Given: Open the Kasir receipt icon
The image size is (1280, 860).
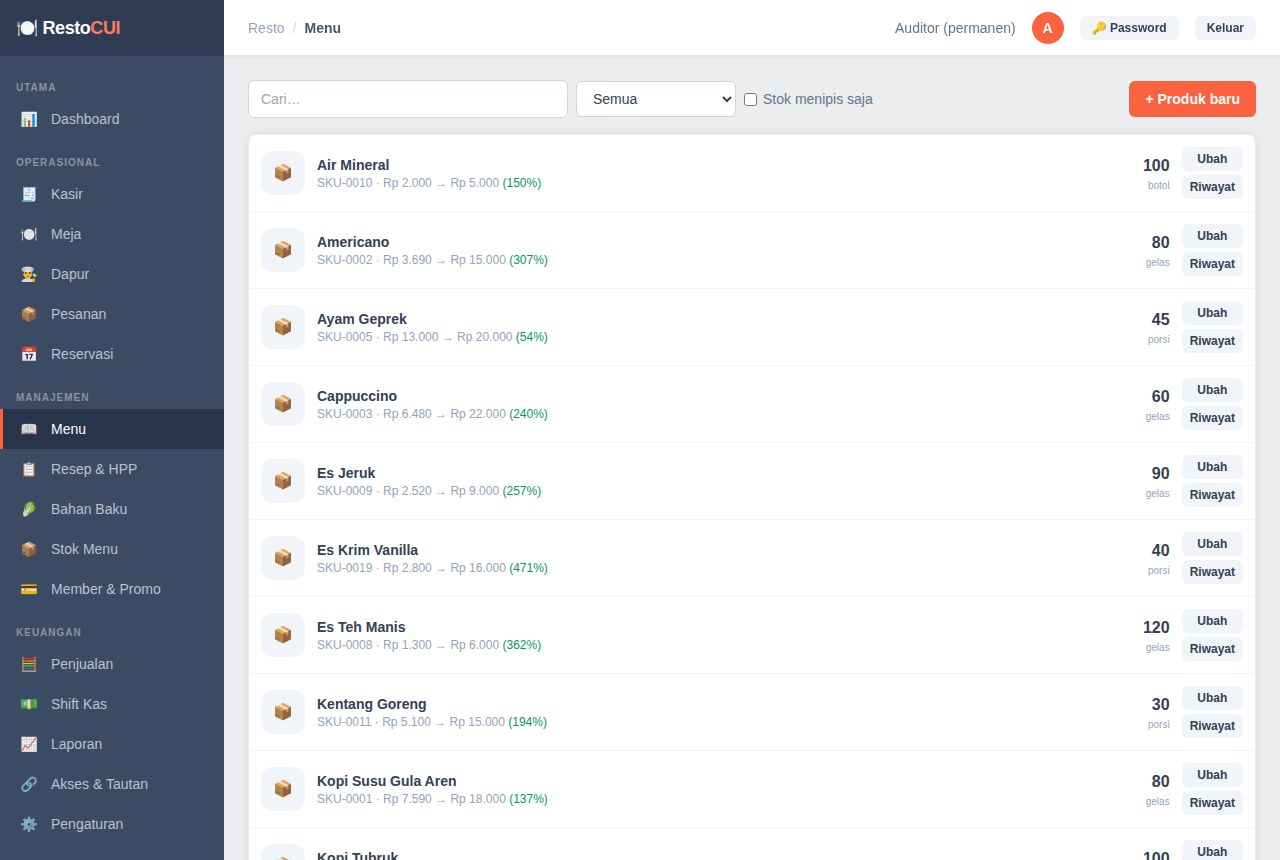Looking at the screenshot, I should click(x=29, y=194).
